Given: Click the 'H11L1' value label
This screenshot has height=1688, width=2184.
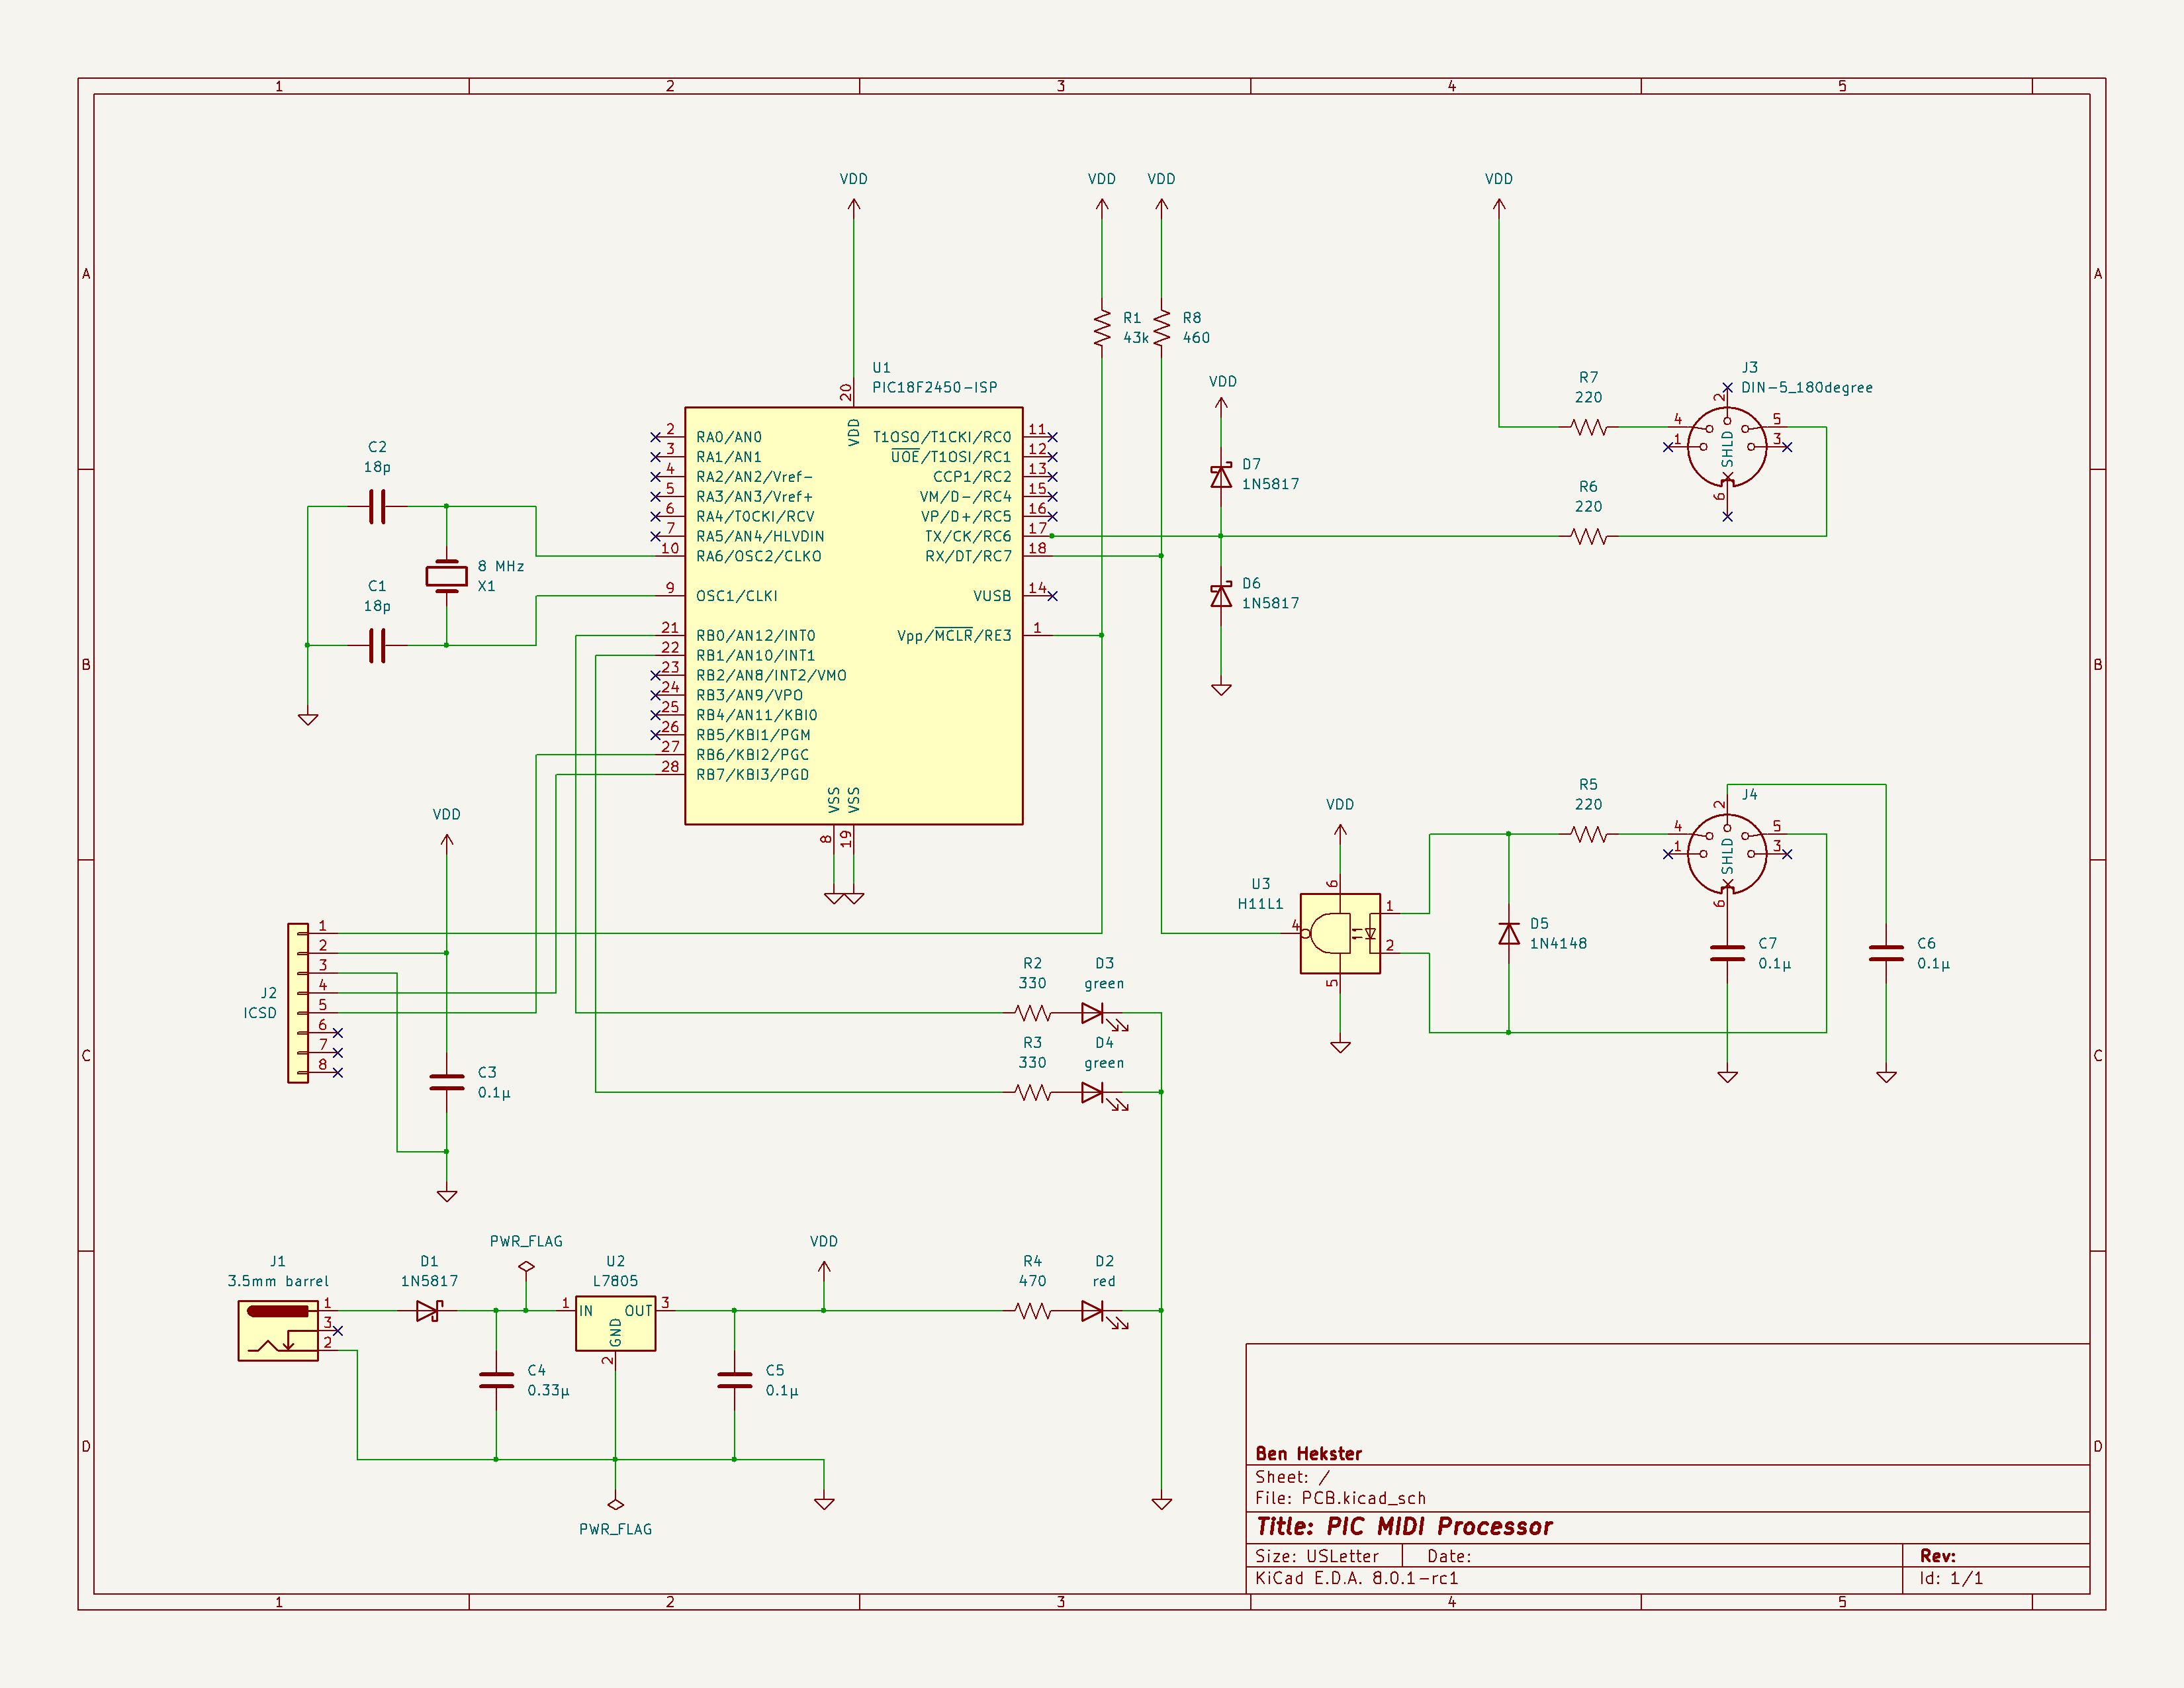Looking at the screenshot, I should click(x=1260, y=904).
